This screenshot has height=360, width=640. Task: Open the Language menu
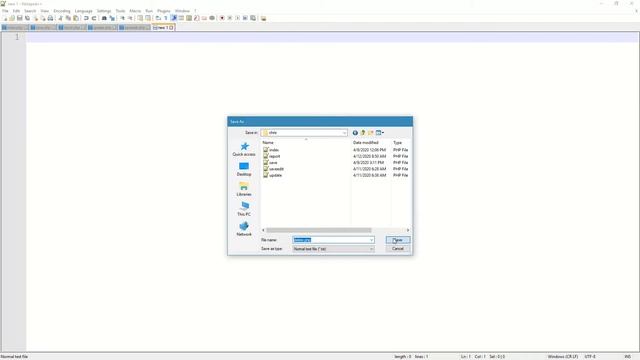click(x=84, y=11)
